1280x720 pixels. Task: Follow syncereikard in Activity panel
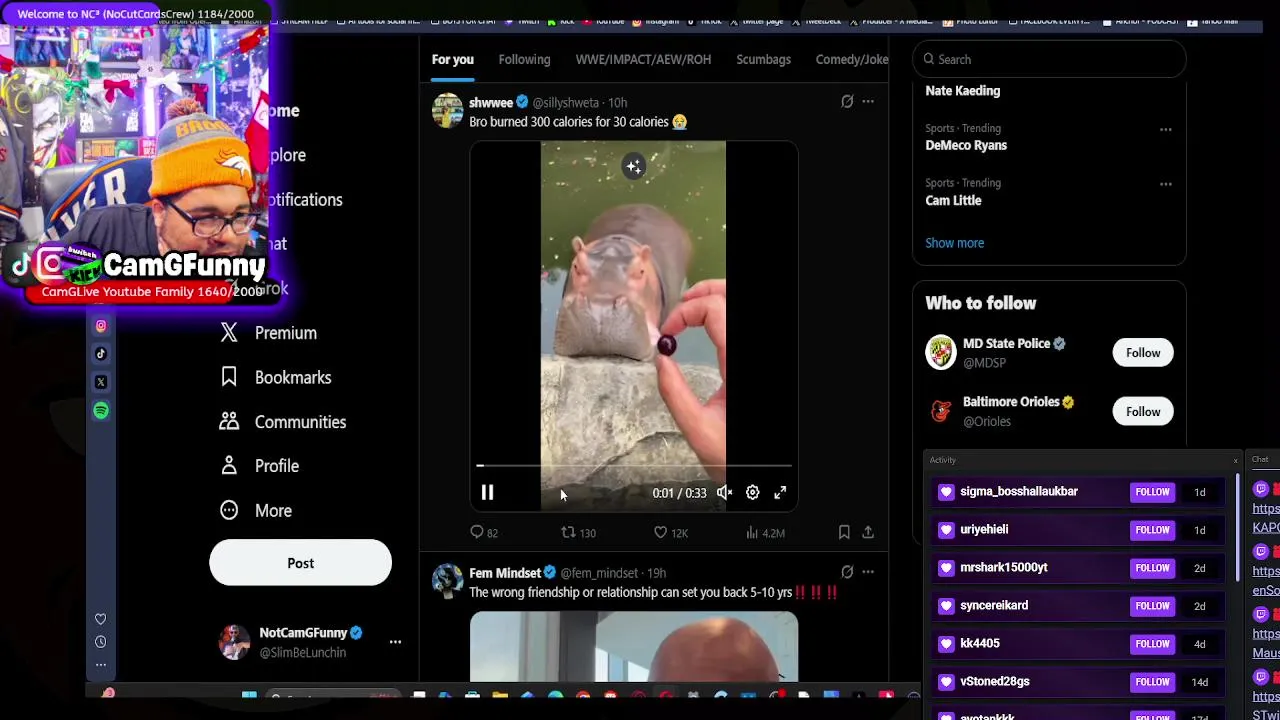1152,606
